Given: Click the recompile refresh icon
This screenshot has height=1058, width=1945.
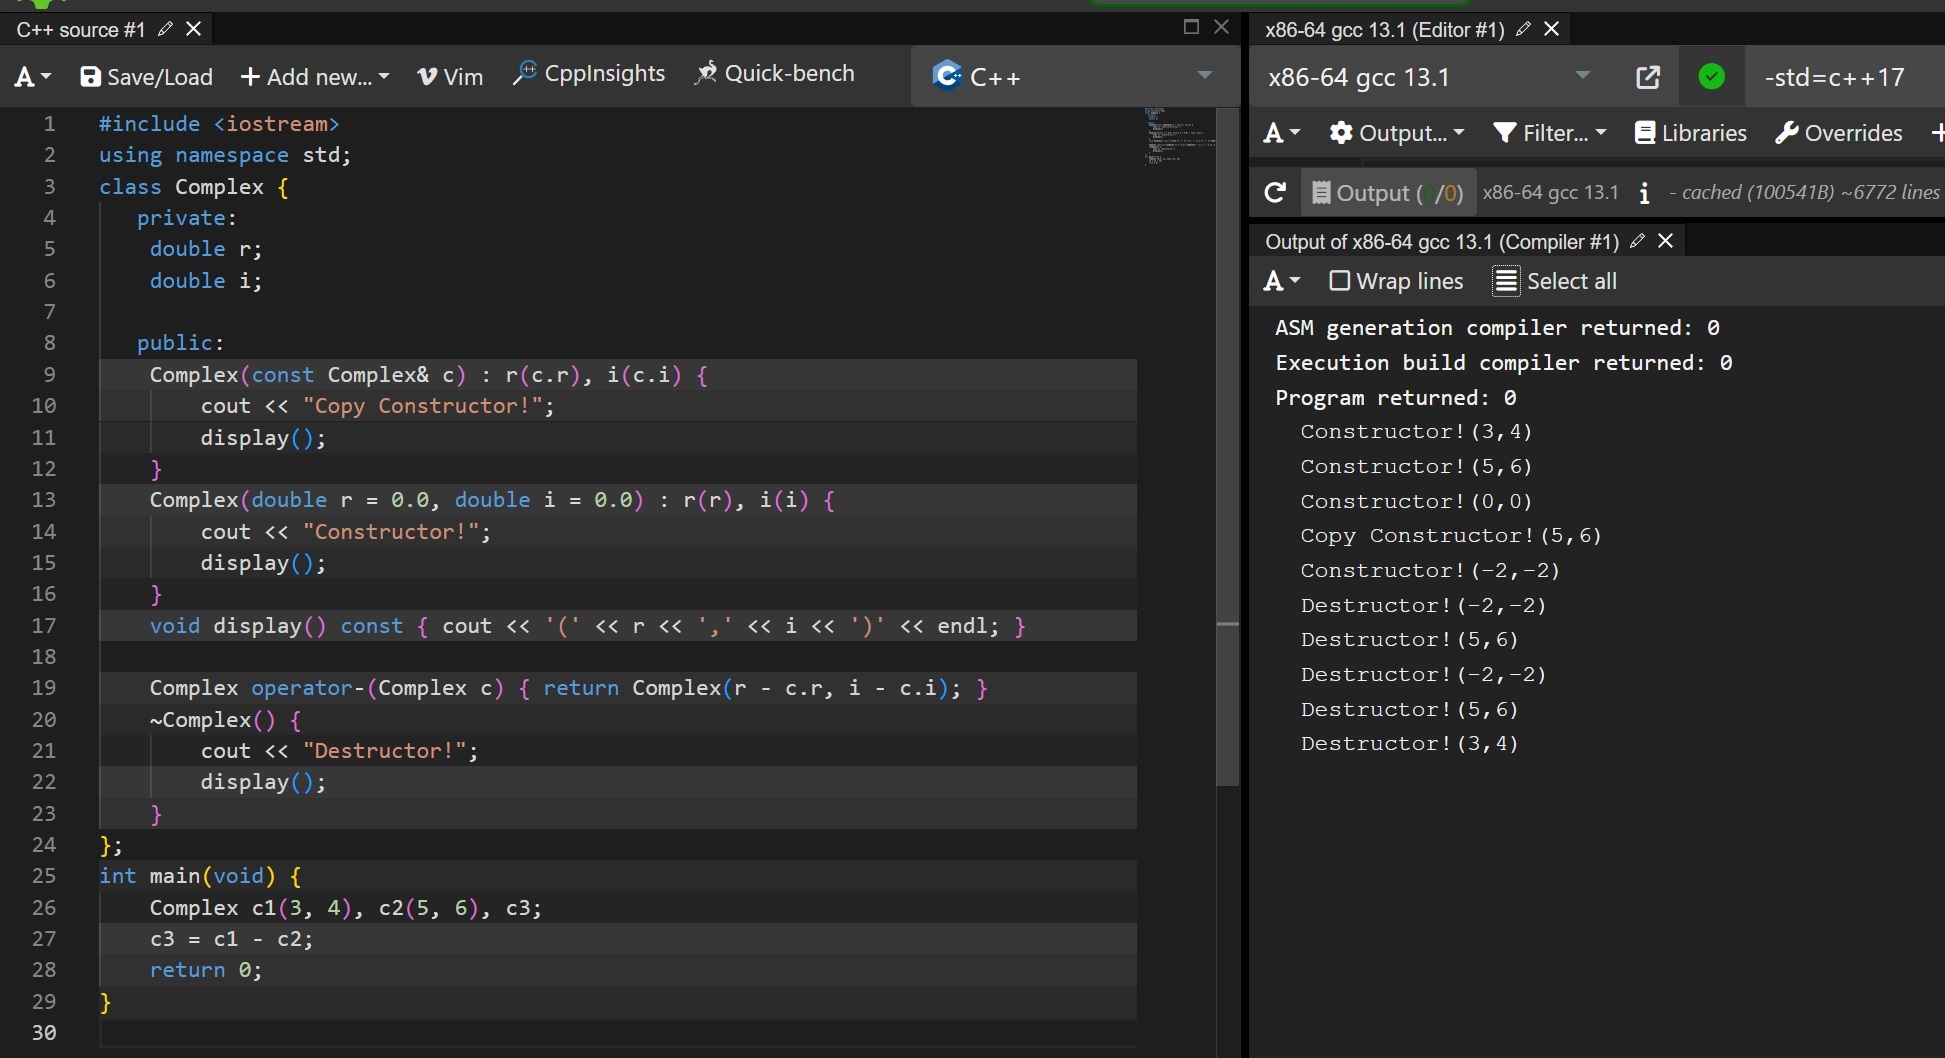Looking at the screenshot, I should tap(1275, 192).
